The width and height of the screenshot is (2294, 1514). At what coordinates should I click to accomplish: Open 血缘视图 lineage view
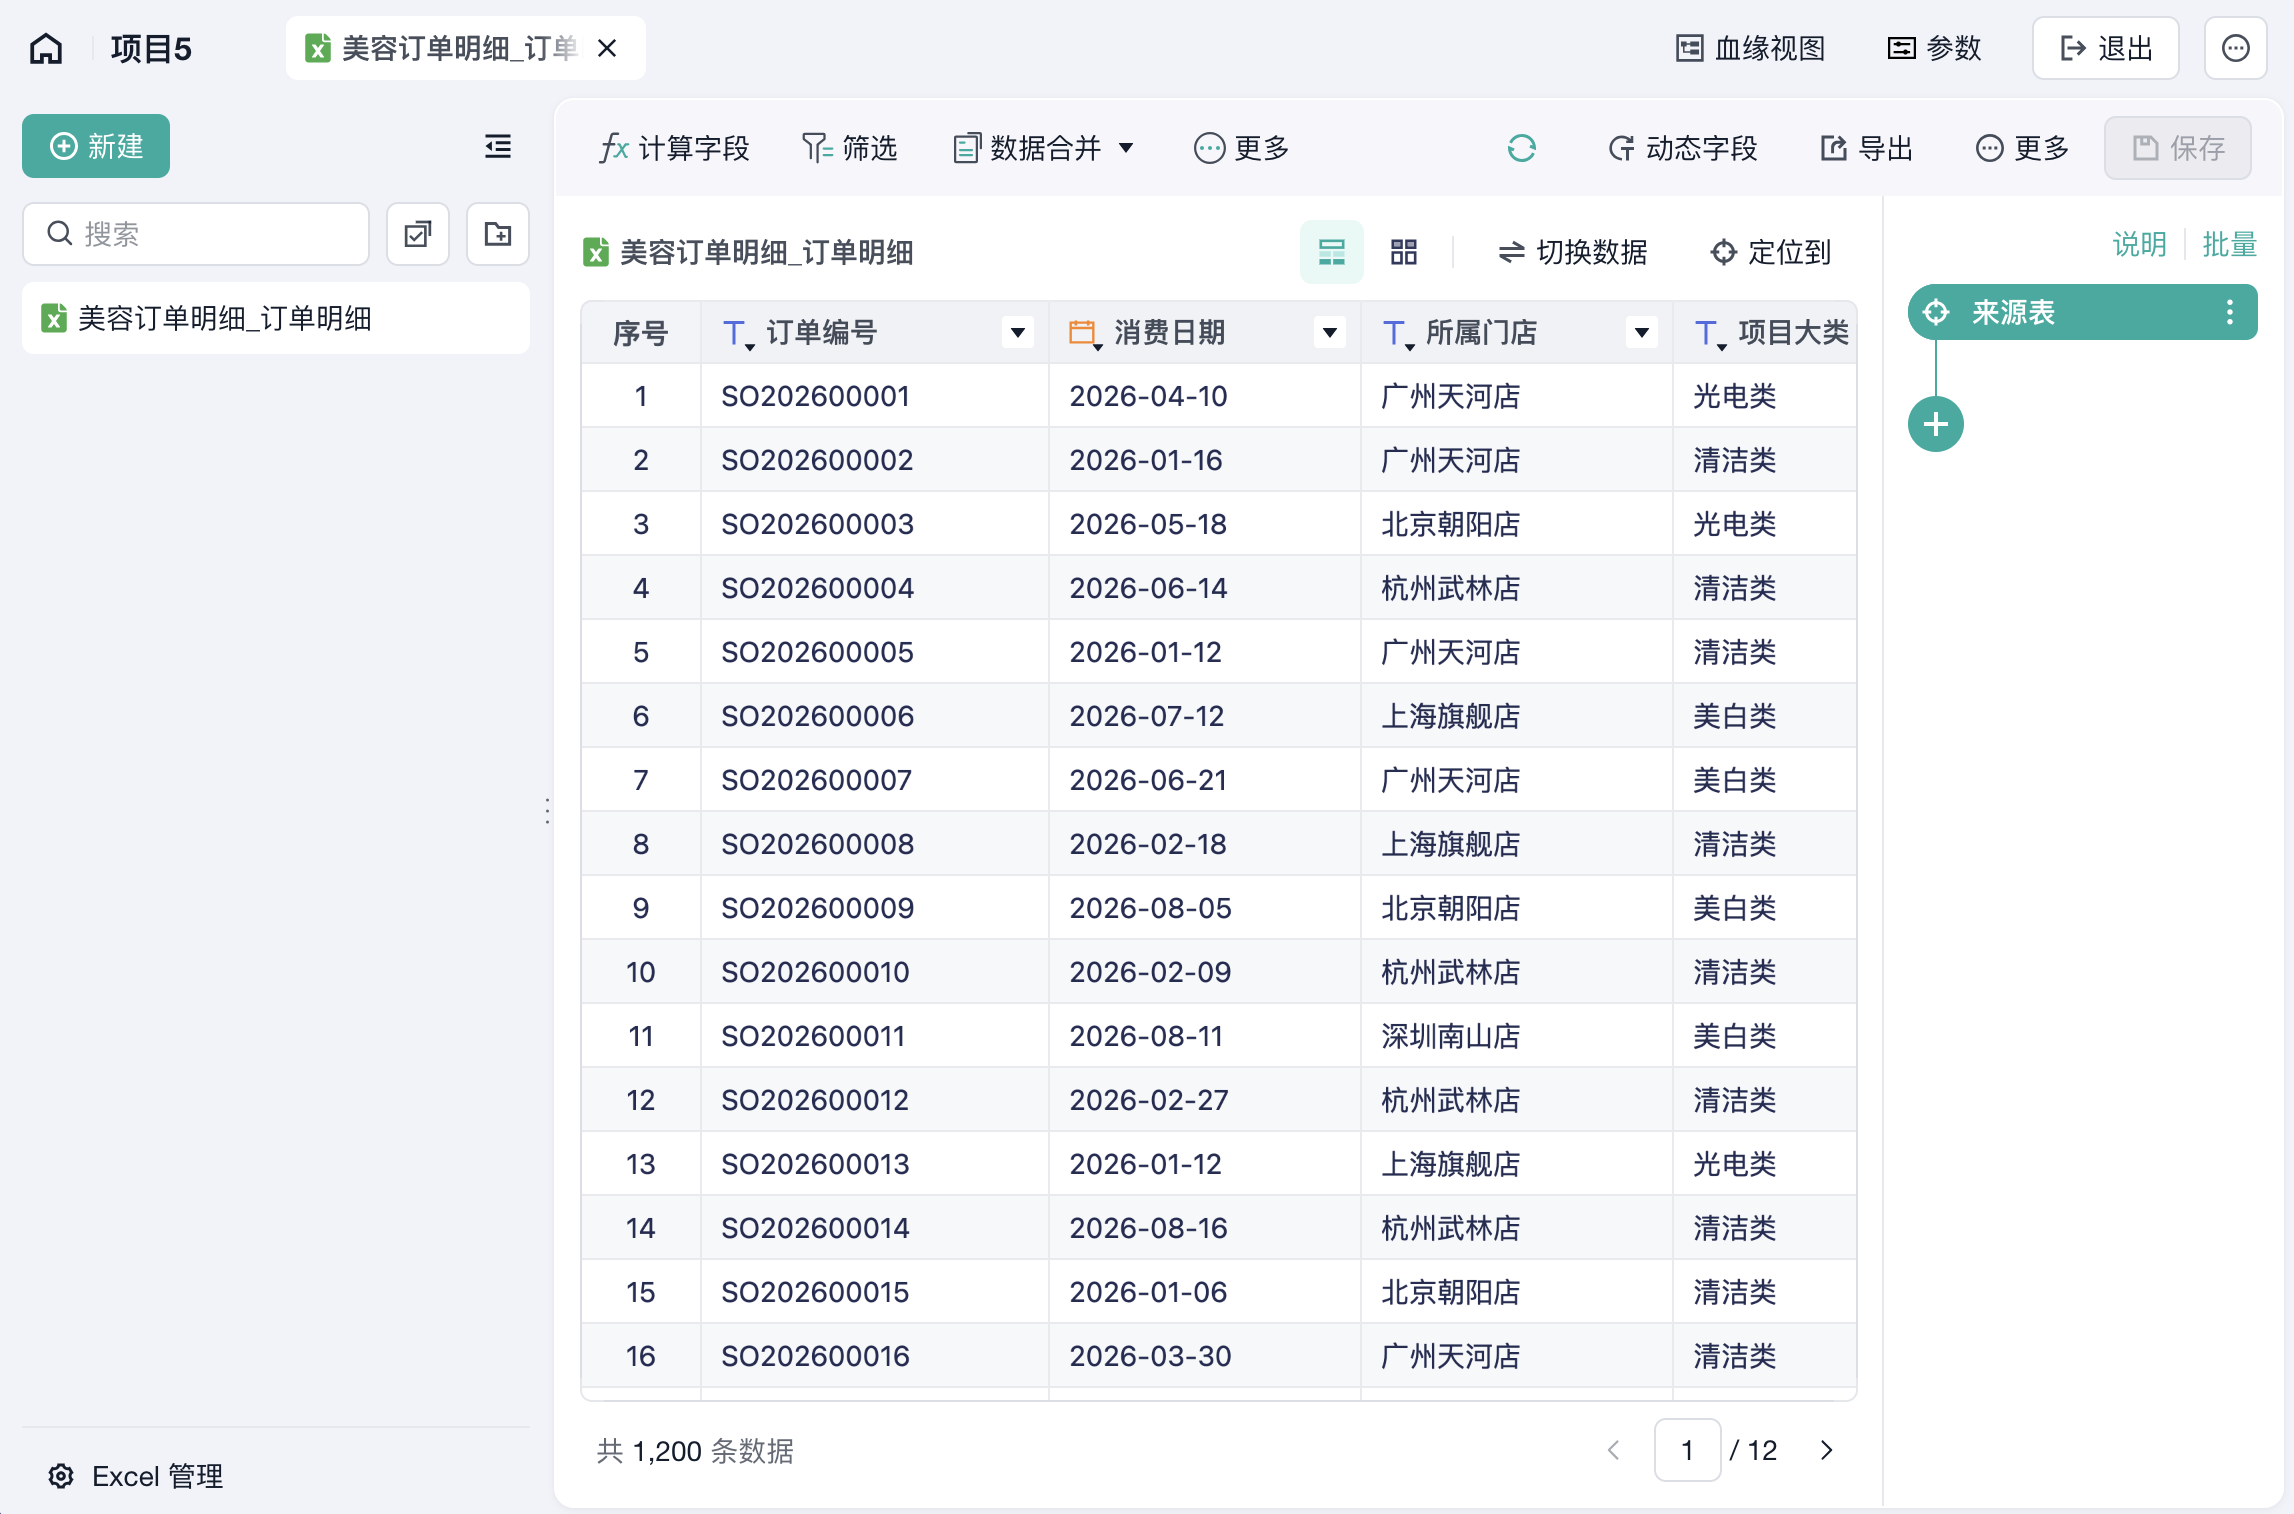pyautogui.click(x=1751, y=48)
